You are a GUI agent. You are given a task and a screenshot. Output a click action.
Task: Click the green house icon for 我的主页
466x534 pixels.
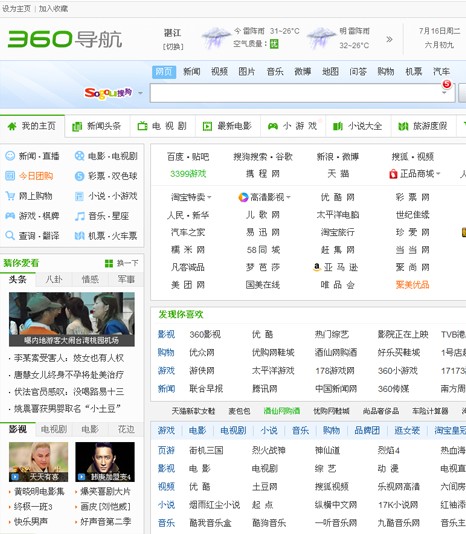click(x=12, y=127)
